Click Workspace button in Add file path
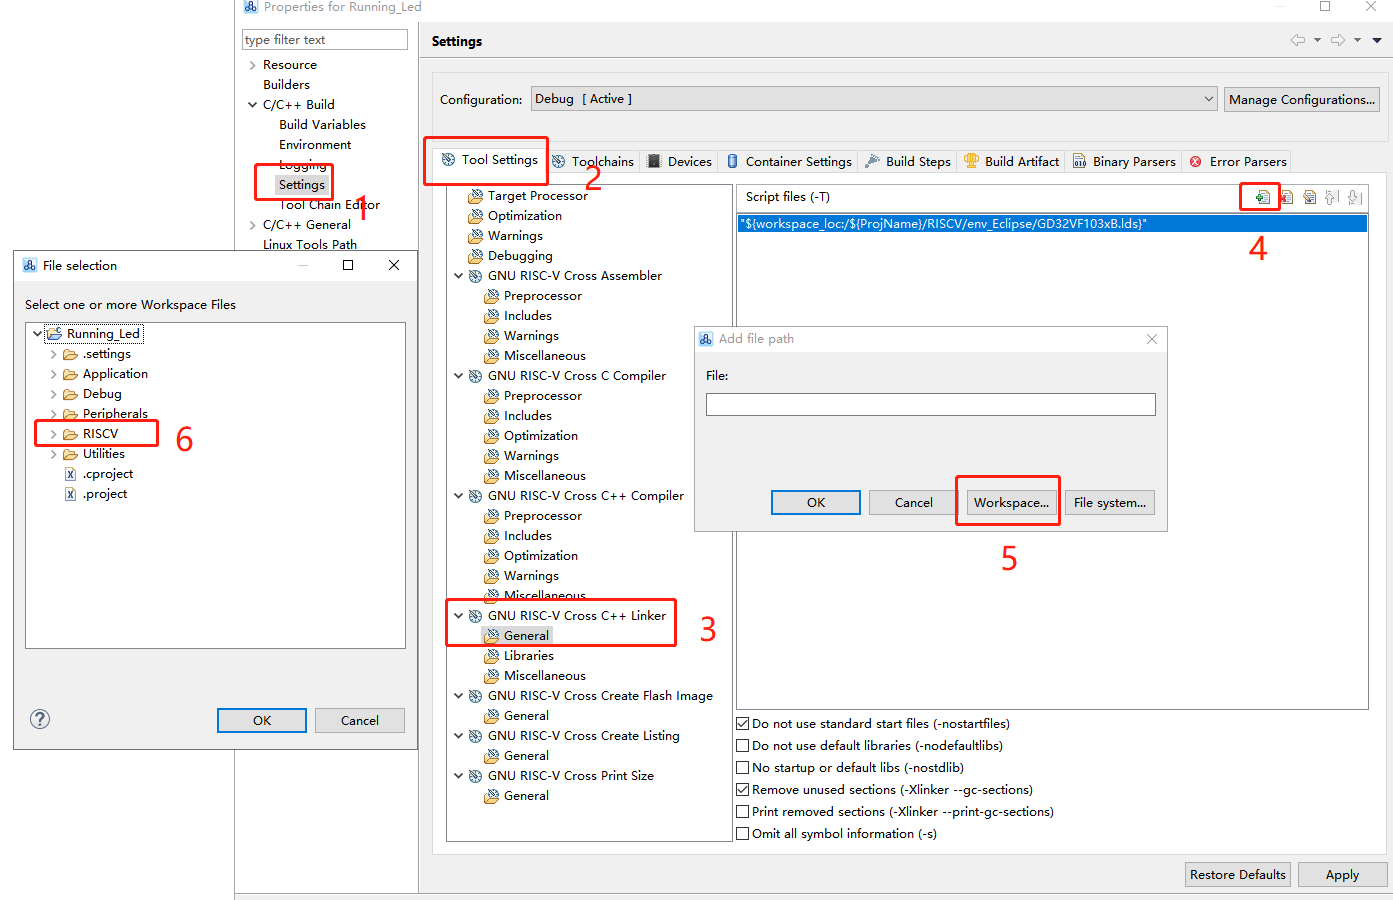The height and width of the screenshot is (900, 1393). point(1011,502)
